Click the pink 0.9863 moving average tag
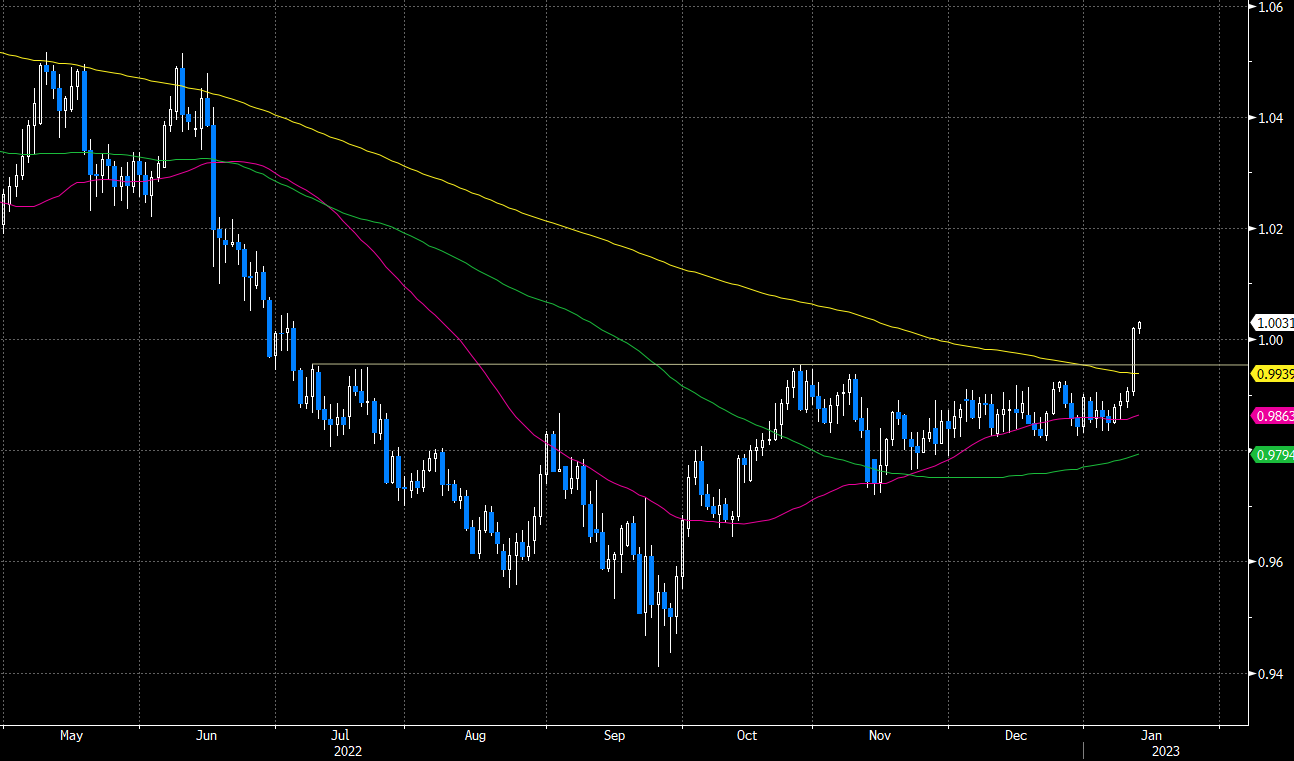1294x761 pixels. pos(1273,414)
